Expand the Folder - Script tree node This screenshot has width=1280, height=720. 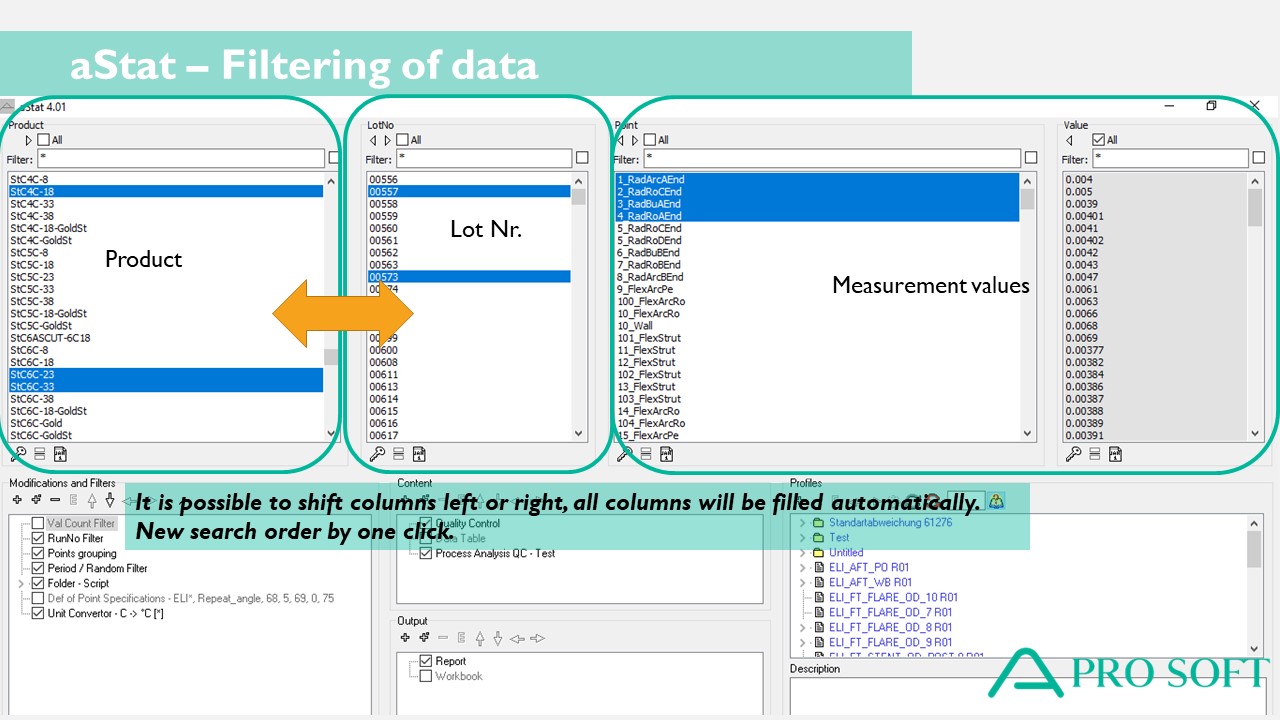pos(21,583)
